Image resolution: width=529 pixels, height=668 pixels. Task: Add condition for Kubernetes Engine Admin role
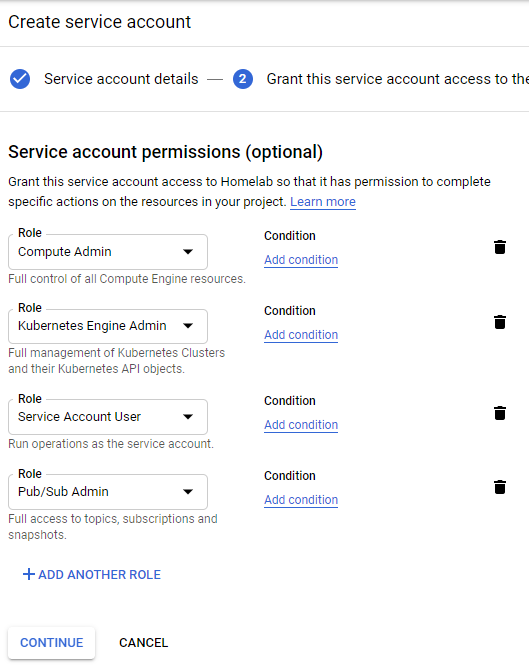point(301,334)
